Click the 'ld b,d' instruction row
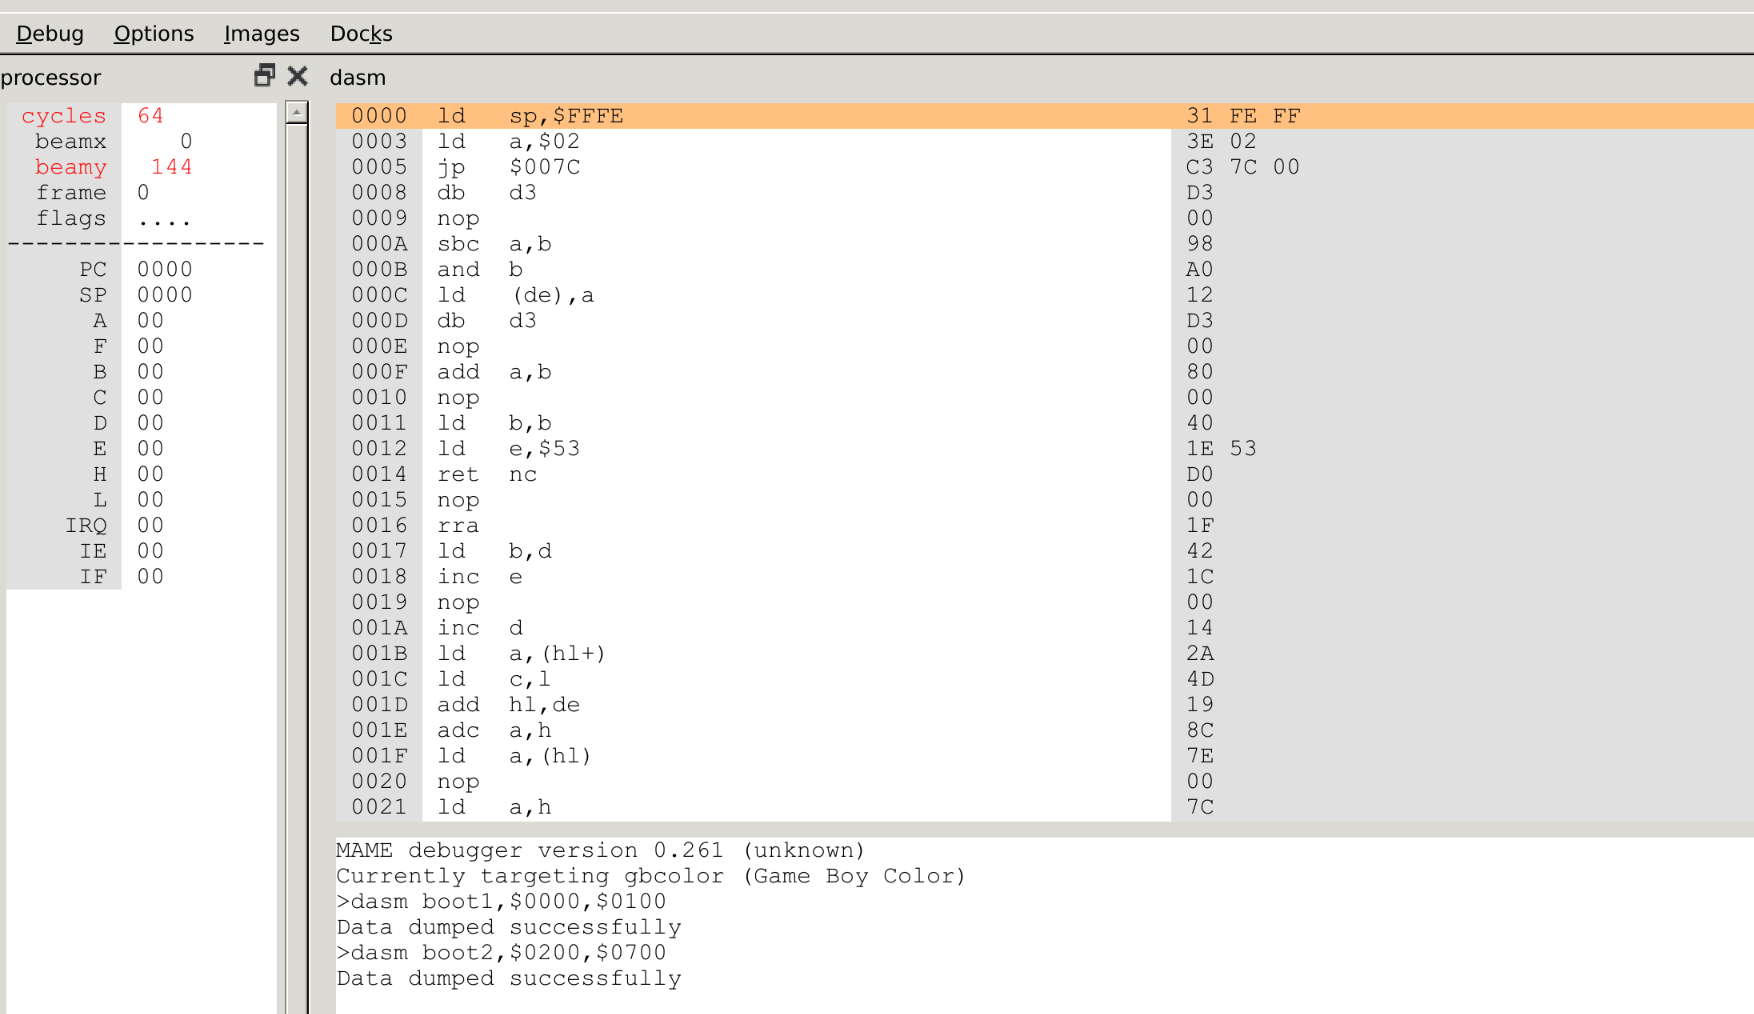 point(1045,551)
